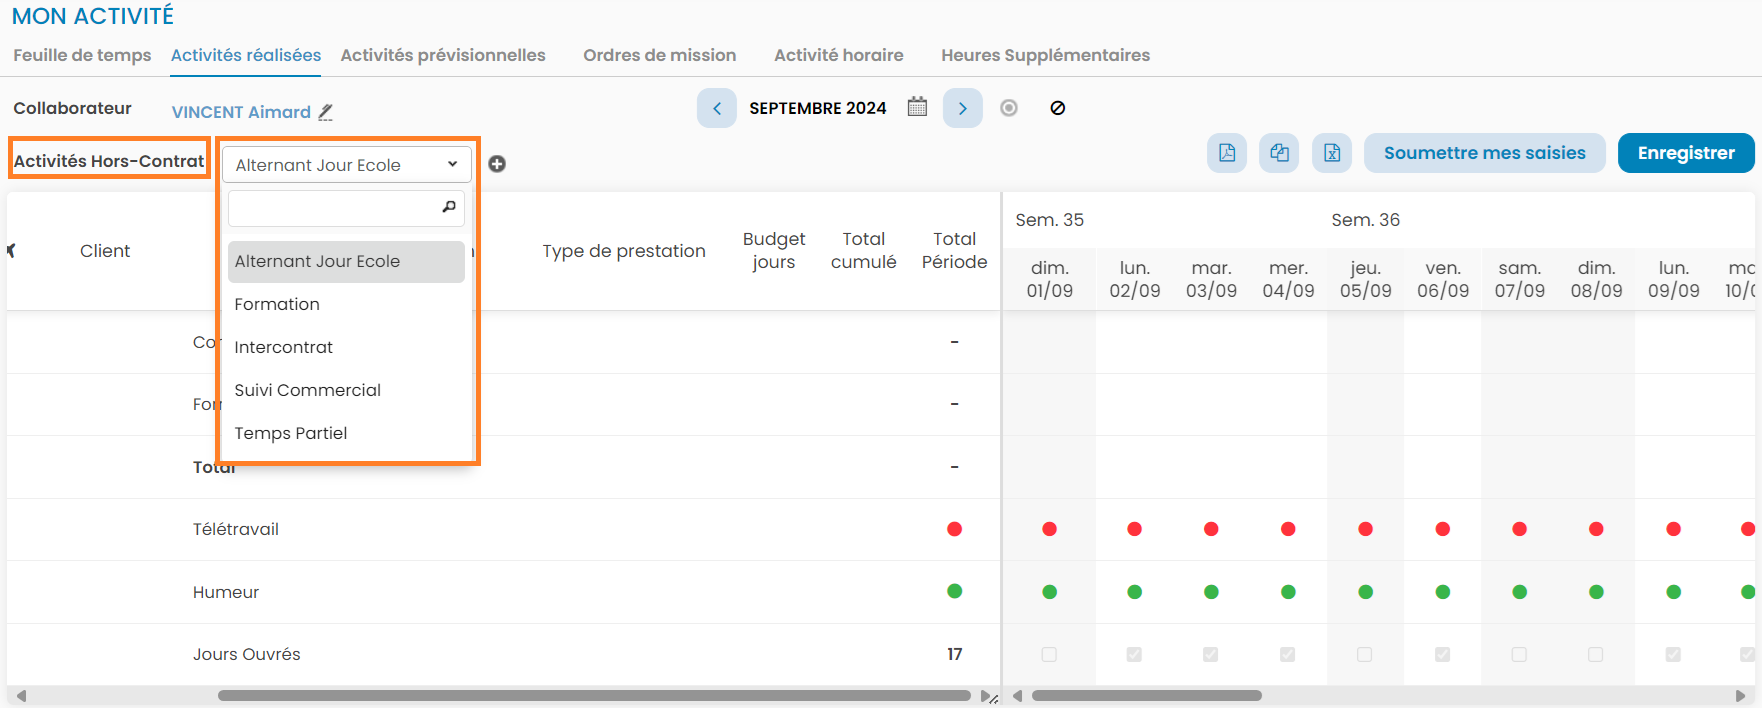Save changes with the Enregistrer button
The image size is (1762, 709).
(x=1685, y=153)
